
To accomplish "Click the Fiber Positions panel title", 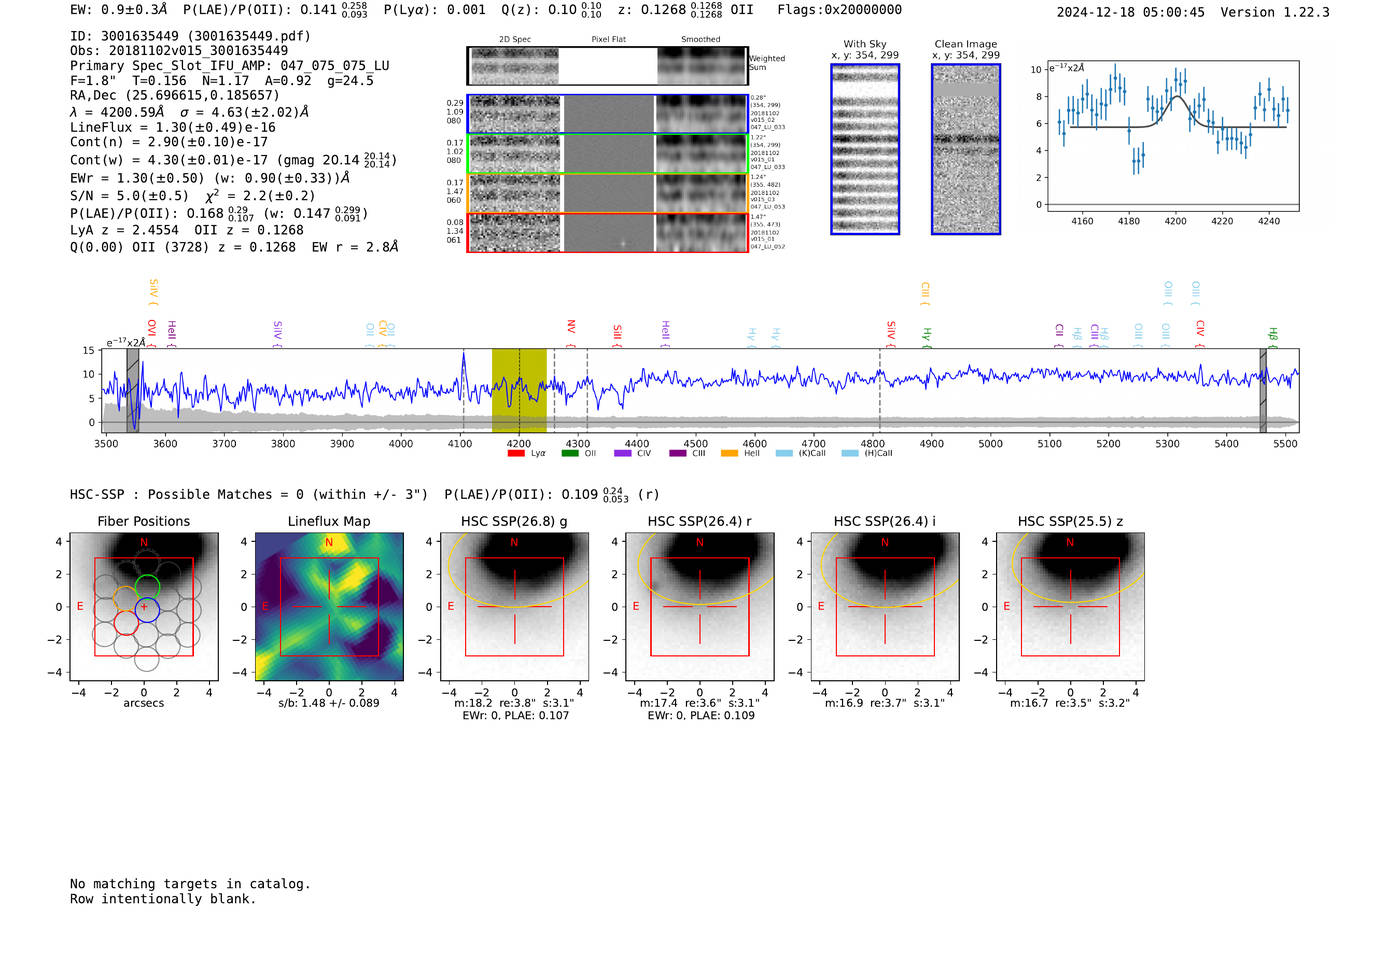I will [x=144, y=522].
